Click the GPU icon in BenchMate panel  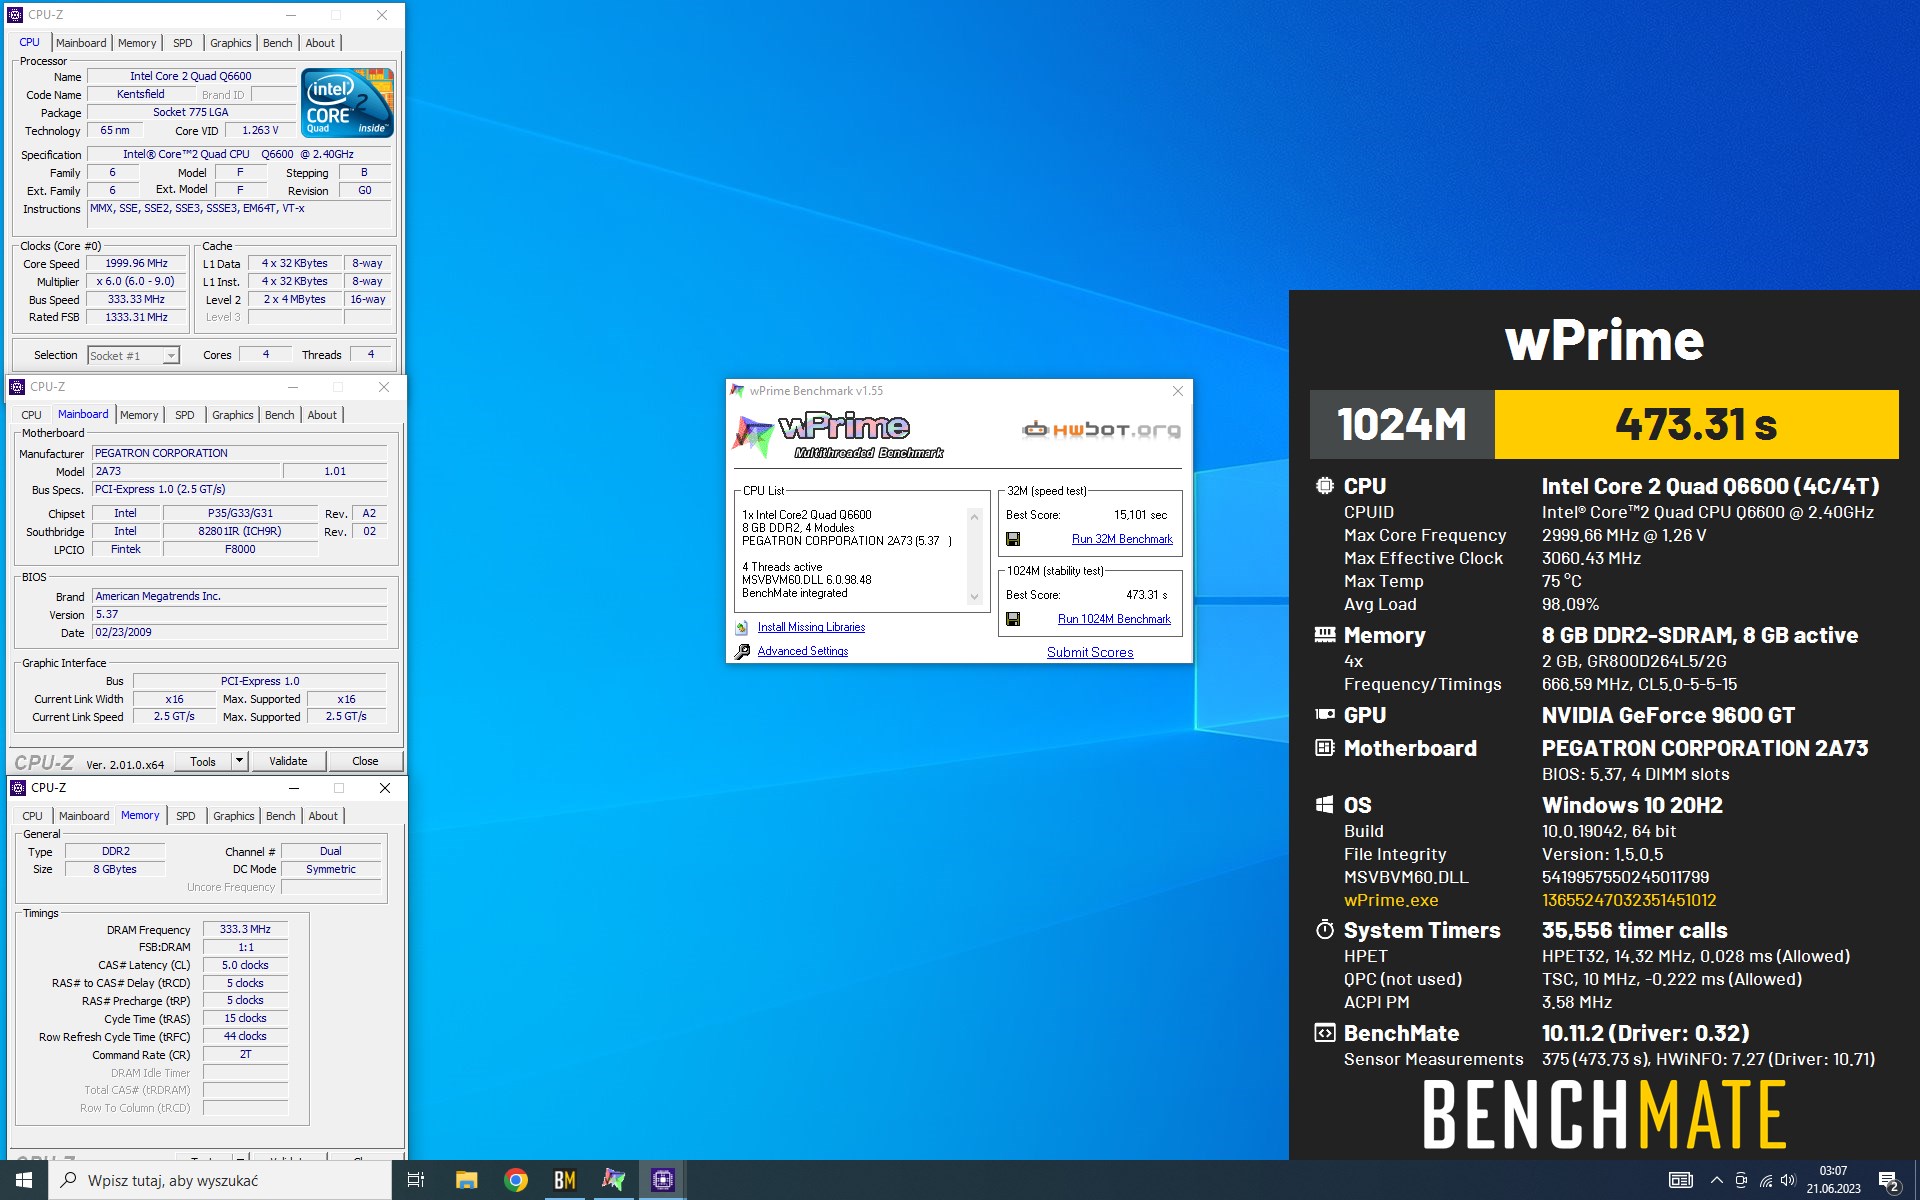tap(1325, 714)
